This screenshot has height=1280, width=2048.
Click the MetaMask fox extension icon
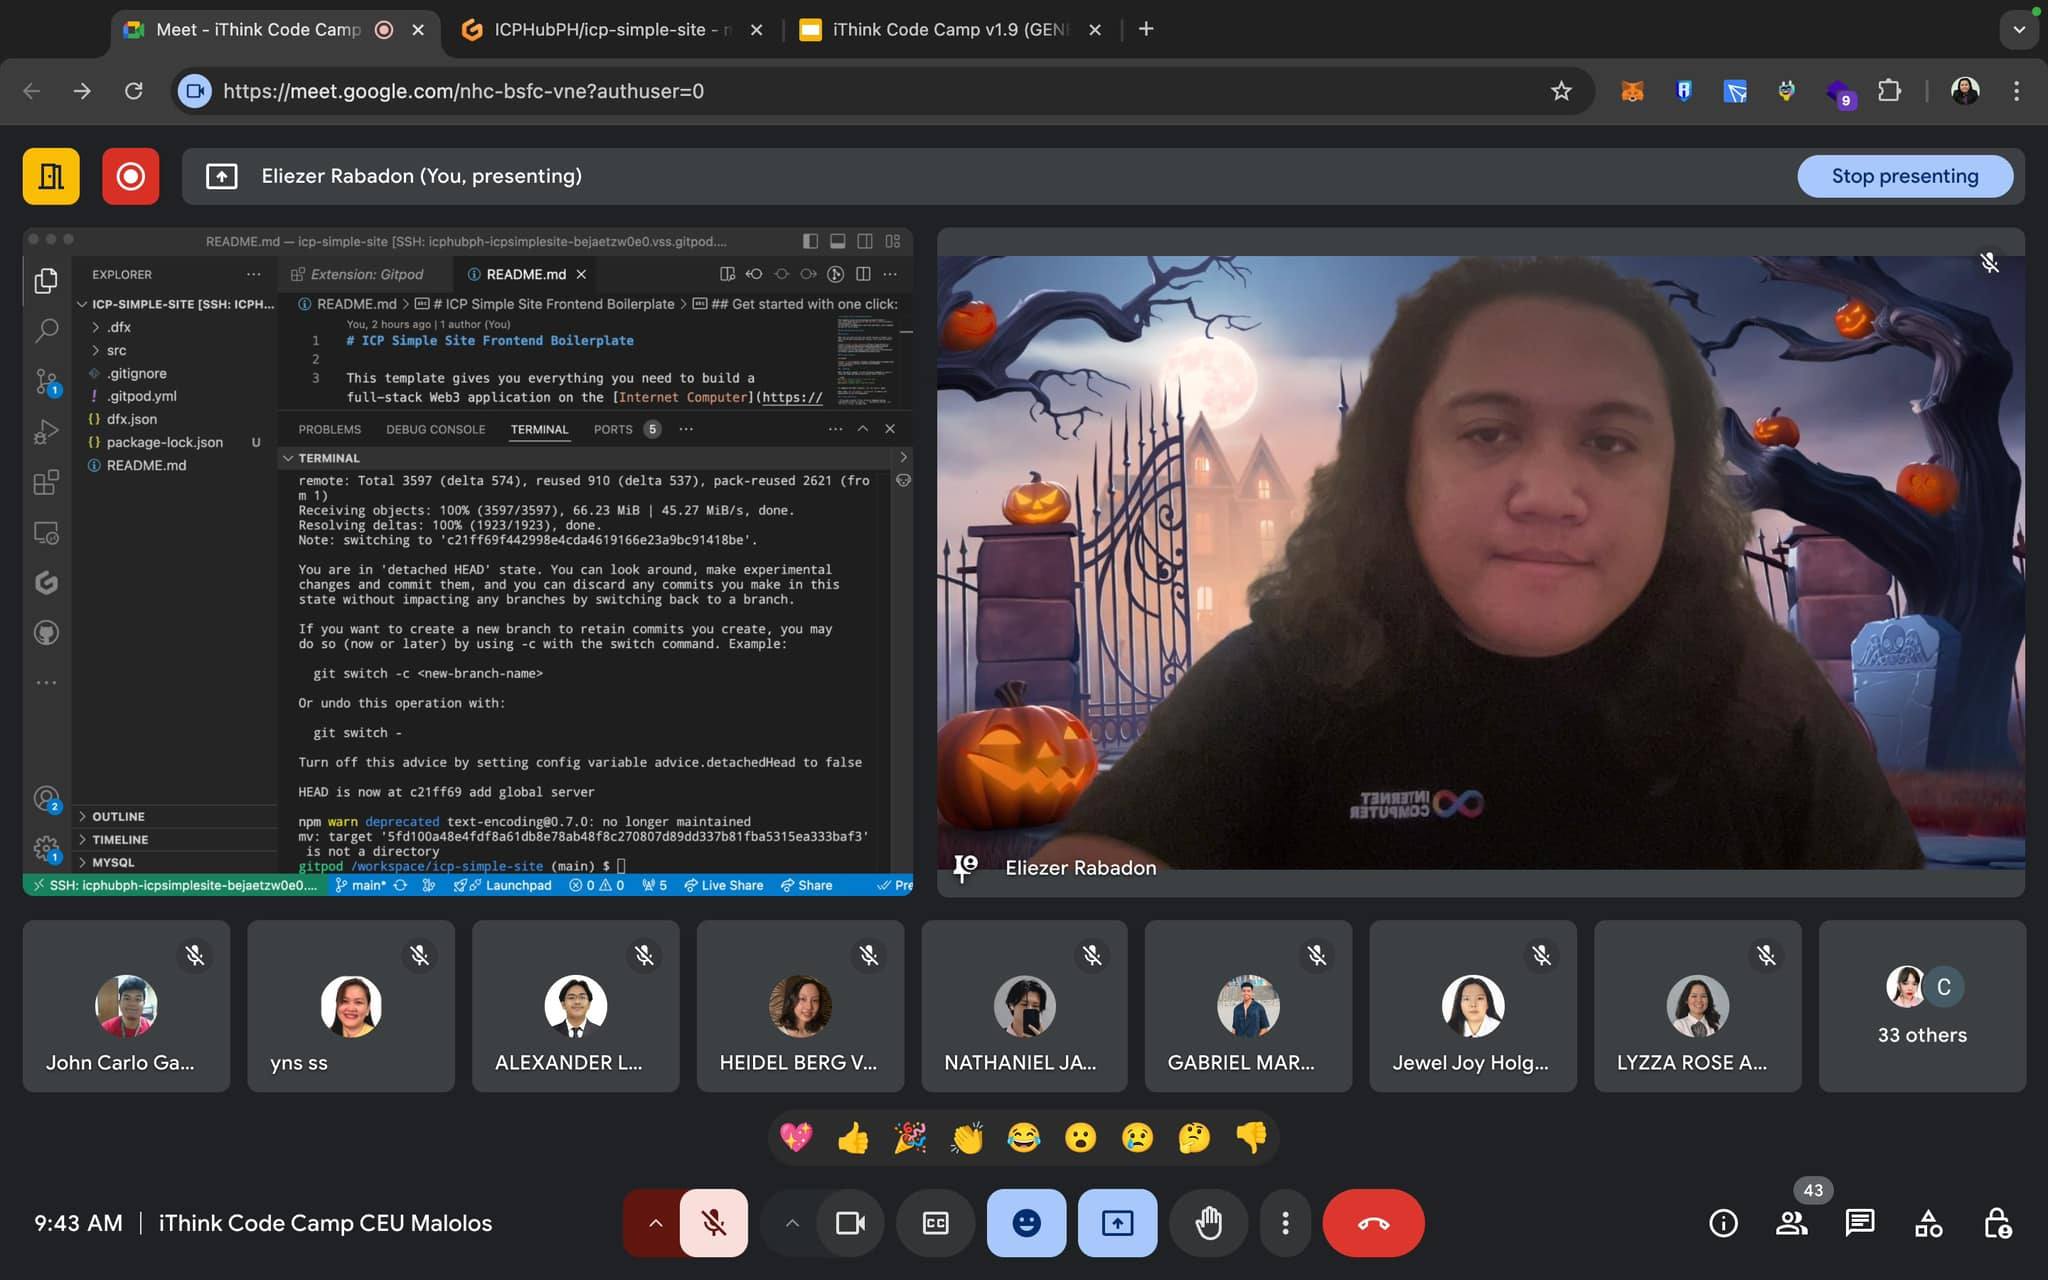pyautogui.click(x=1632, y=91)
